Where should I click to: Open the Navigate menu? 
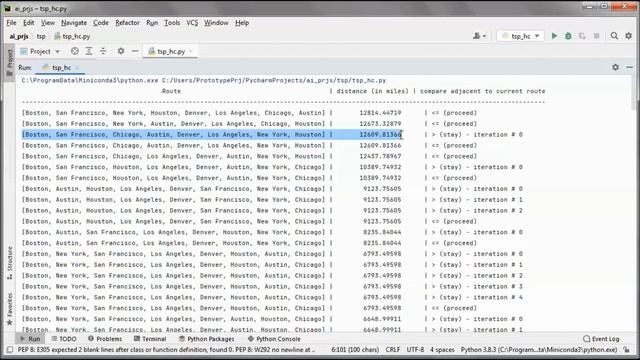click(74, 23)
